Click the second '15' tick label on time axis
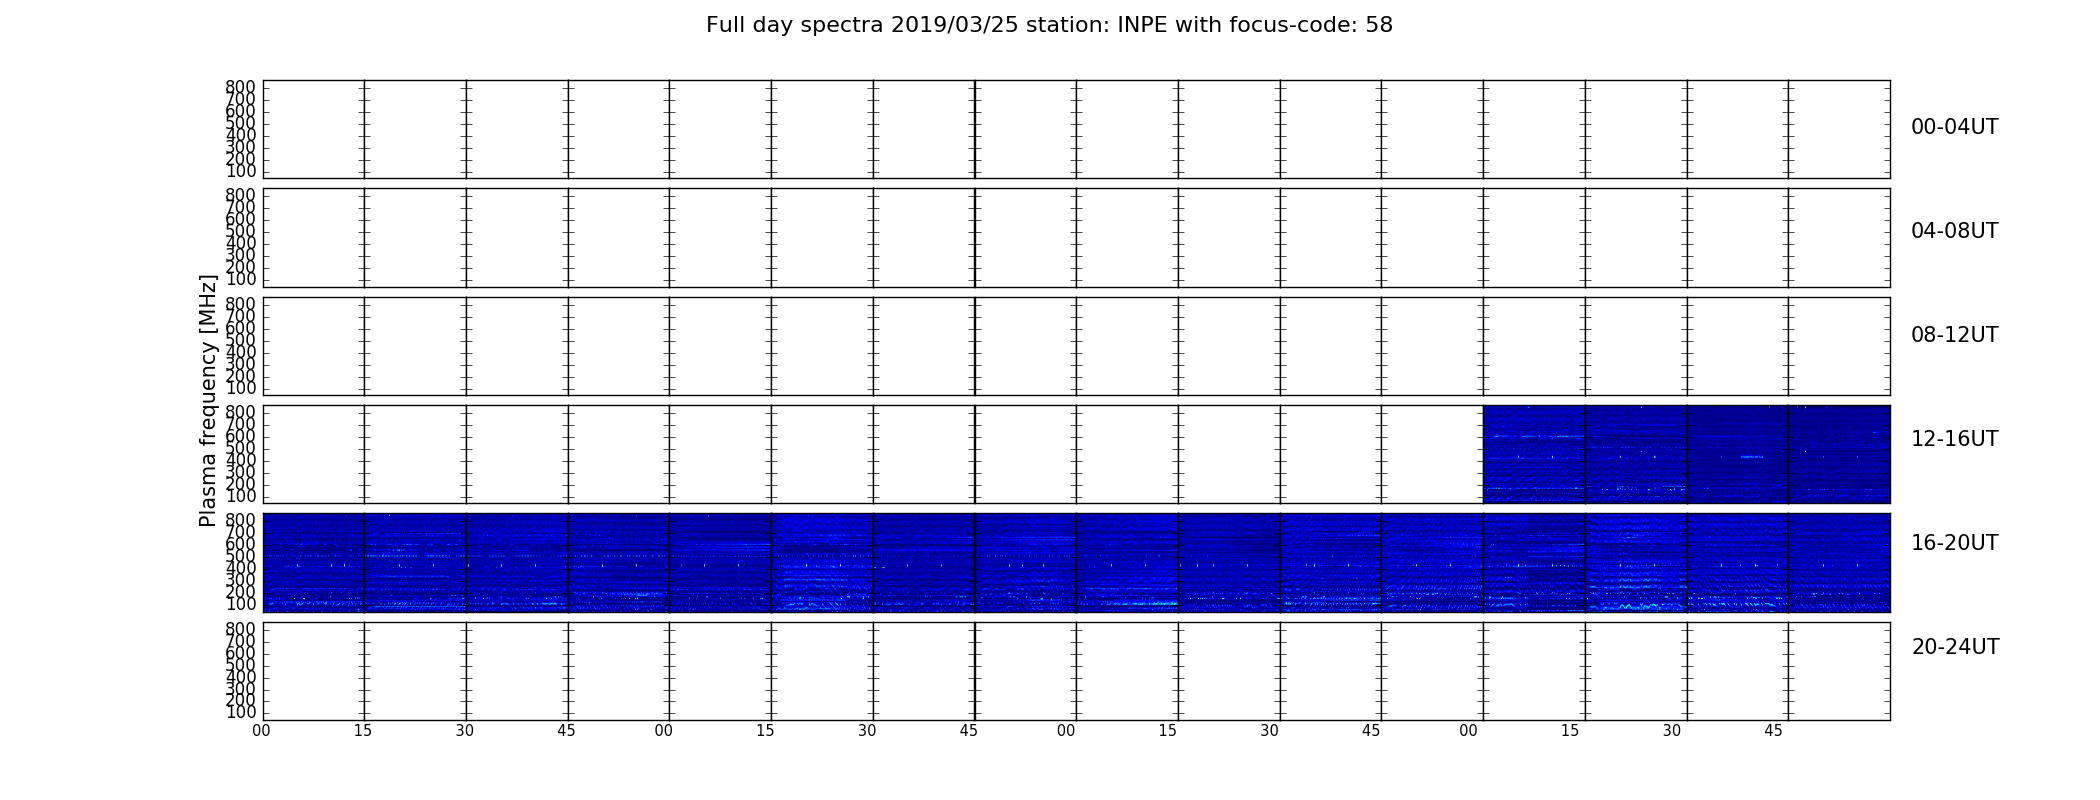The image size is (2100, 800). pos(766,731)
